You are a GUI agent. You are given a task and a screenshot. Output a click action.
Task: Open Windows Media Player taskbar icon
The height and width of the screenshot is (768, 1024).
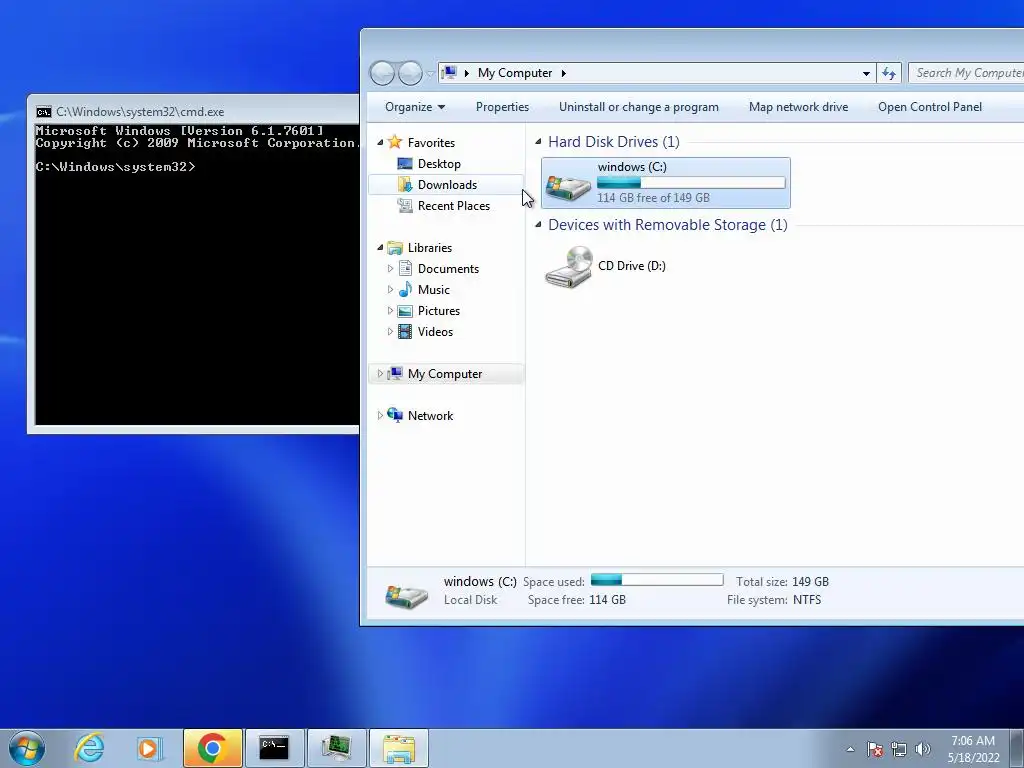pos(149,748)
